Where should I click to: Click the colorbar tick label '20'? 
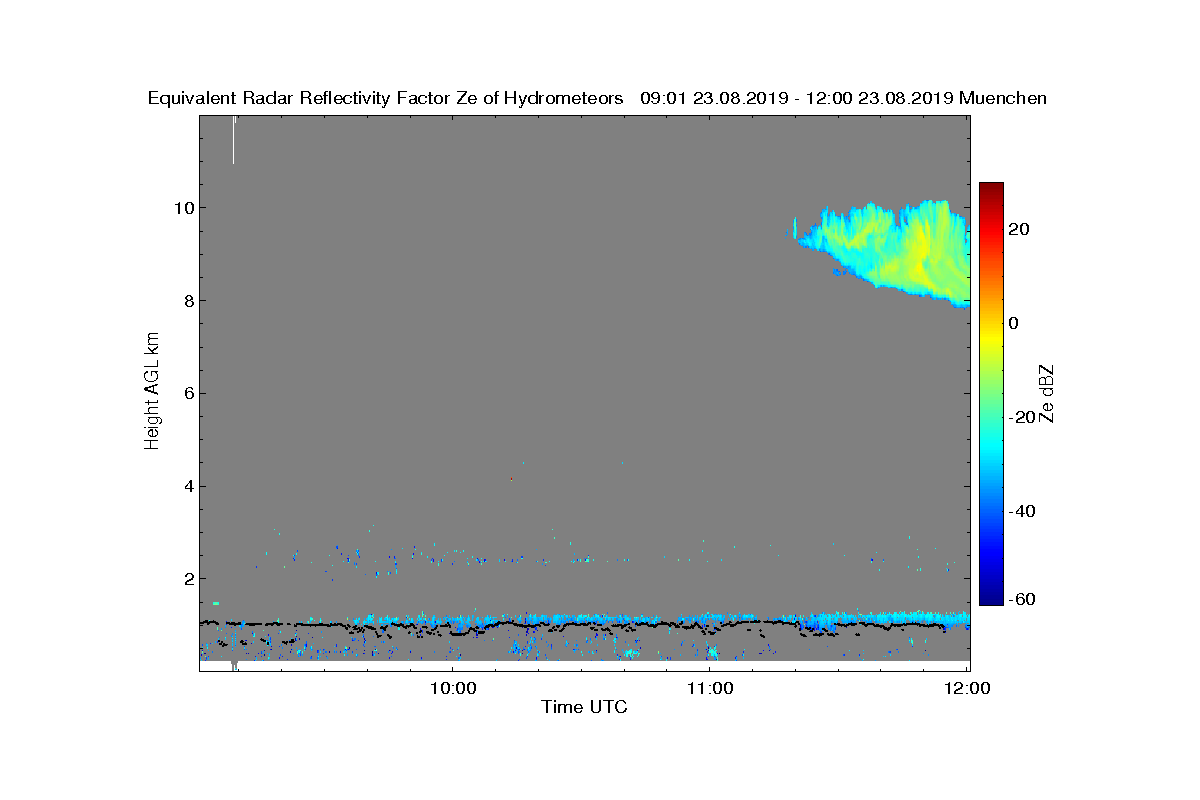[x=1020, y=229]
